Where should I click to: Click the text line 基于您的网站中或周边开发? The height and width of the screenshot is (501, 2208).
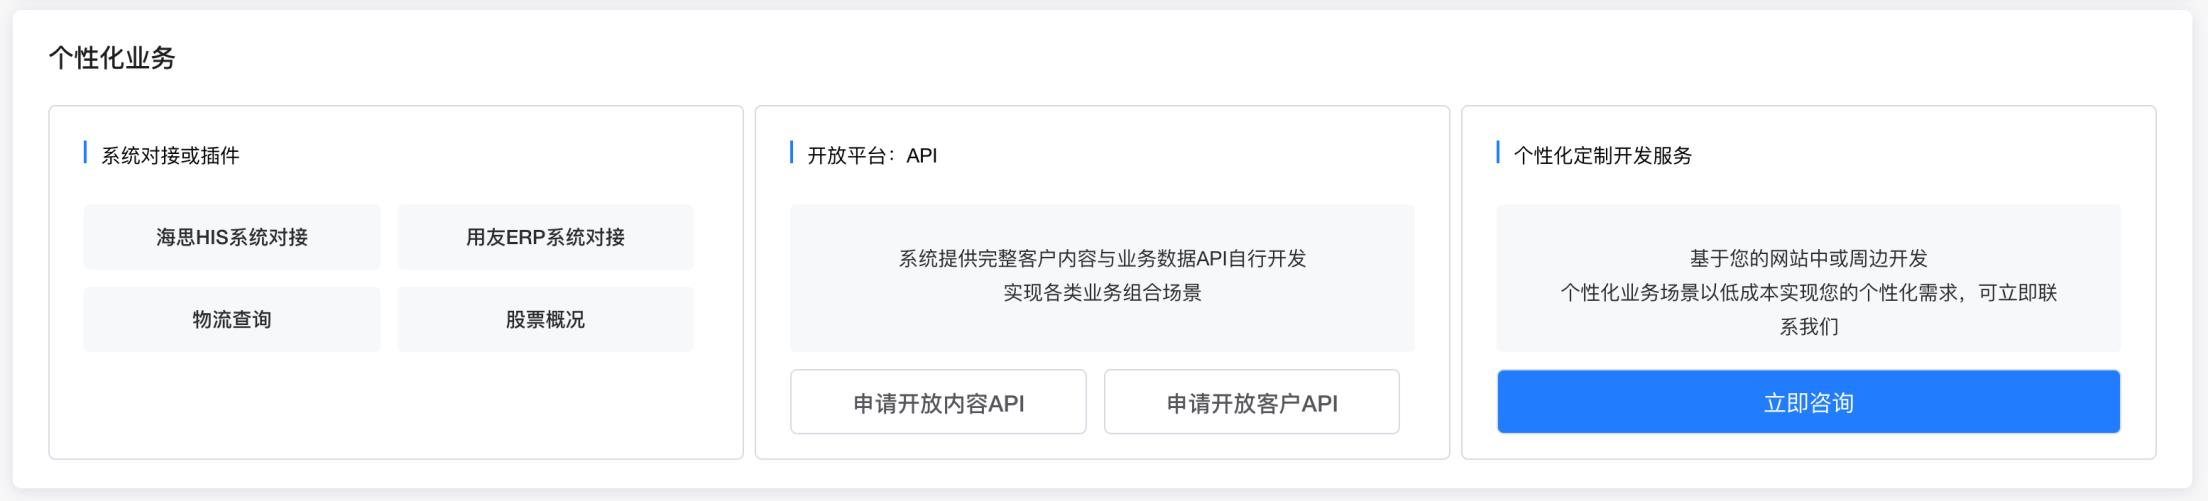tap(1808, 259)
